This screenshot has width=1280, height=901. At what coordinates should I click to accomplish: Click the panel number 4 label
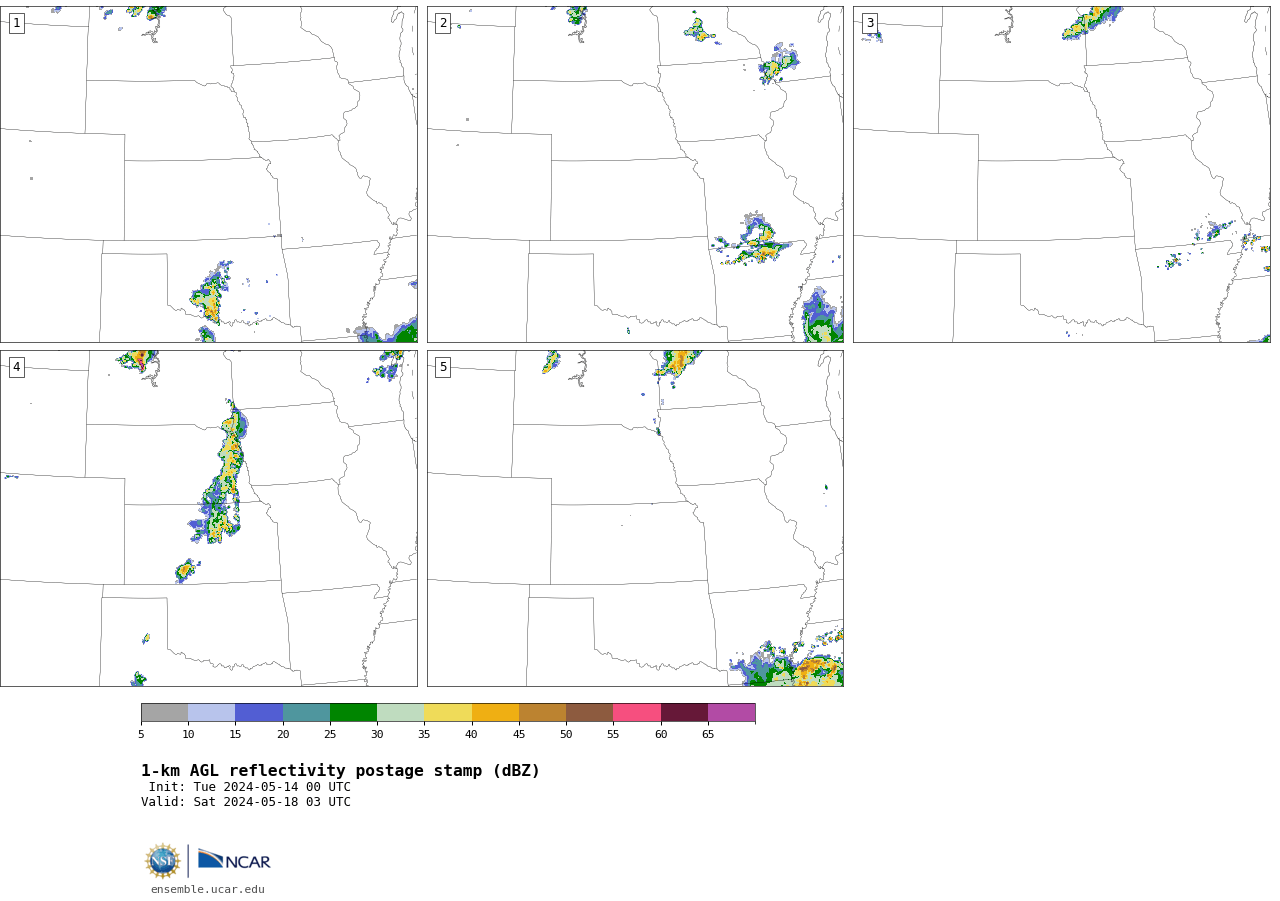coord(16,367)
